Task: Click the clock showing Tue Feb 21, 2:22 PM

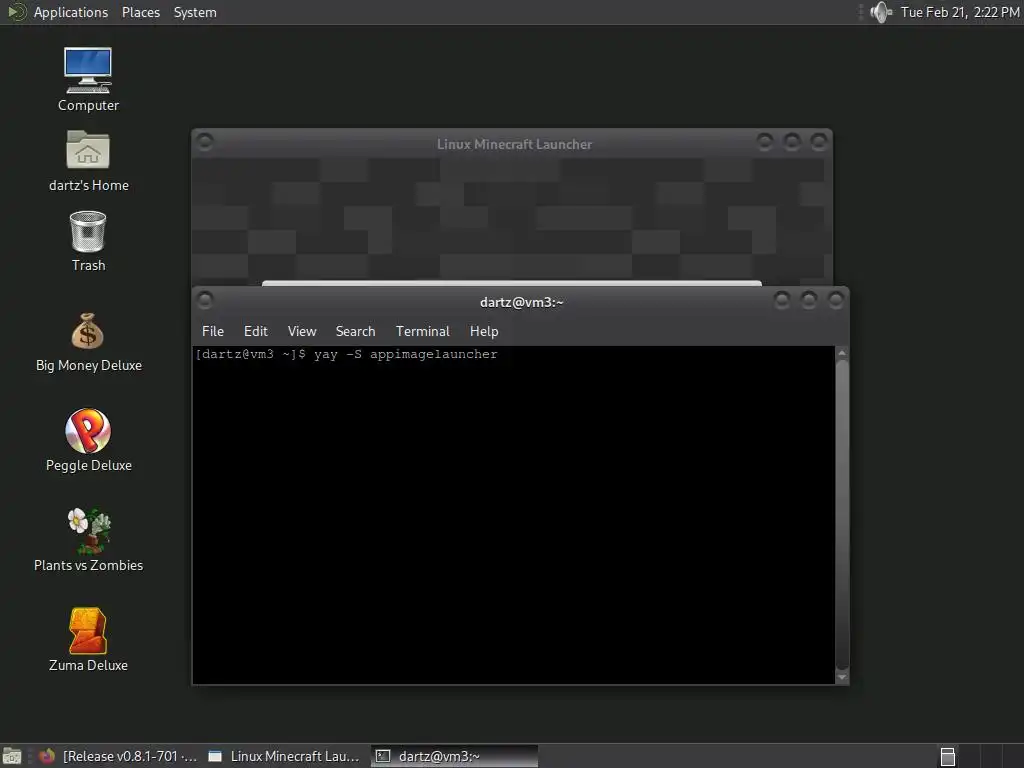Action: point(959,12)
